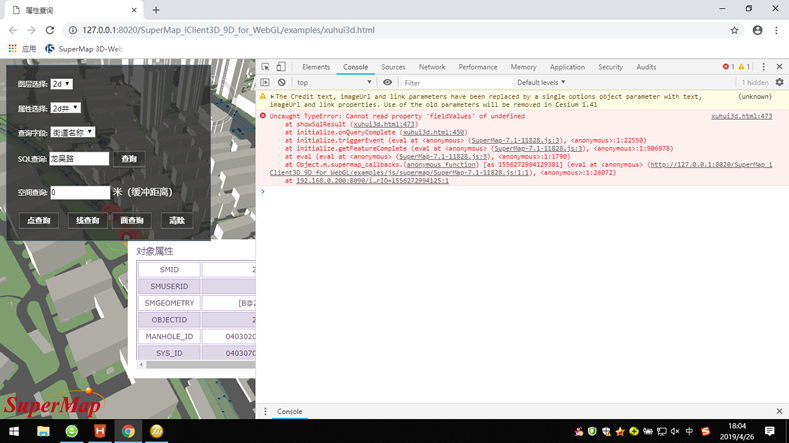
Task: Click the browser address bar URL
Action: [228, 30]
